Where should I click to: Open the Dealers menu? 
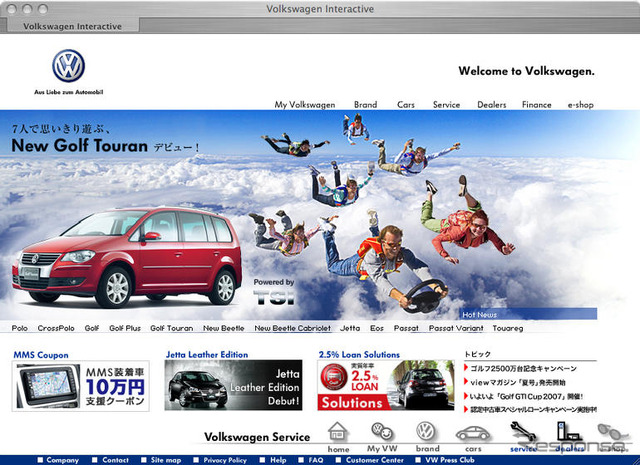pyautogui.click(x=491, y=105)
